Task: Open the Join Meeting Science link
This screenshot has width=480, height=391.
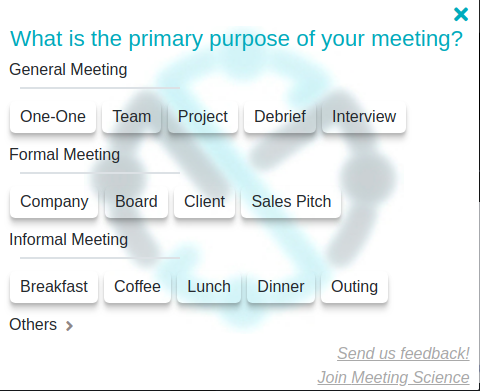Action: (393, 378)
